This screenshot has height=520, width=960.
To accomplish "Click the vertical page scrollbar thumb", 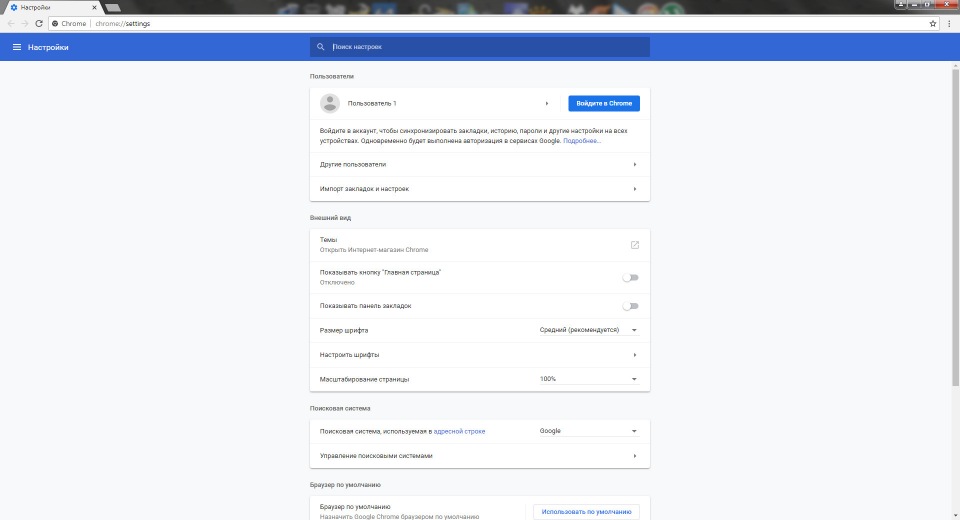I will (x=955, y=227).
